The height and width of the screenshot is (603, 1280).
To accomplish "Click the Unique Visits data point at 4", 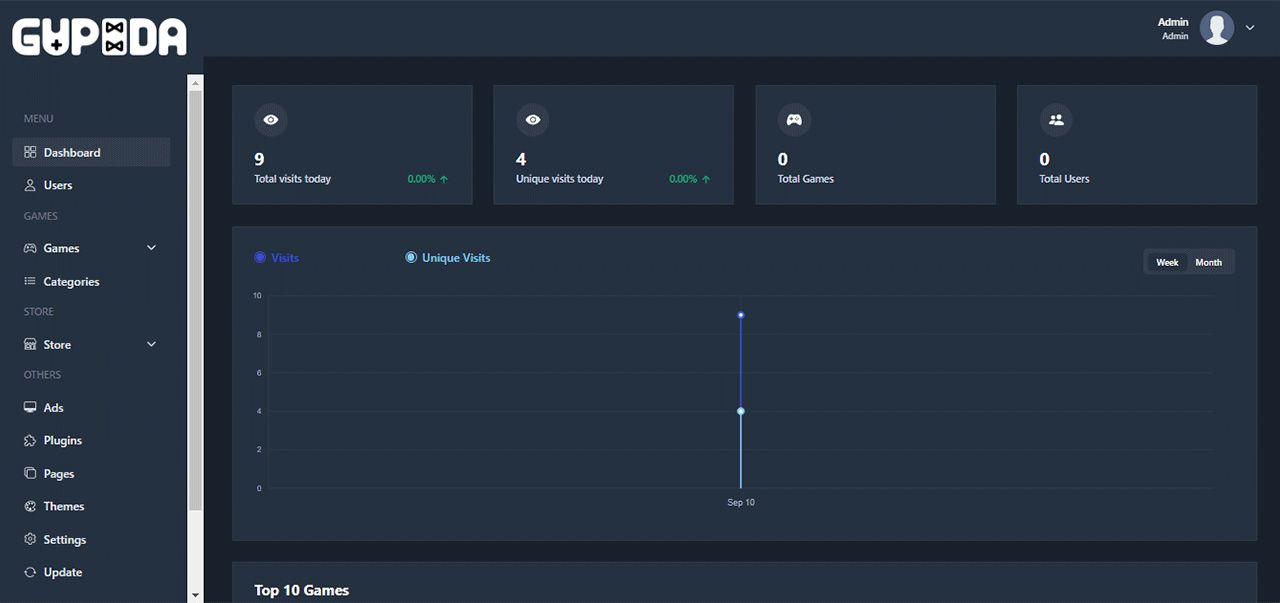I will [741, 411].
